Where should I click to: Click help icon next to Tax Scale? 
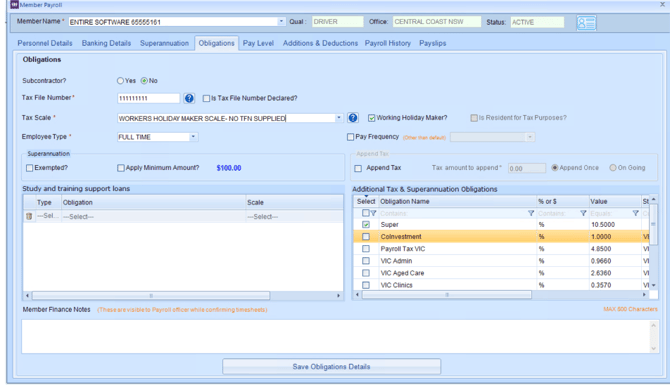353,118
